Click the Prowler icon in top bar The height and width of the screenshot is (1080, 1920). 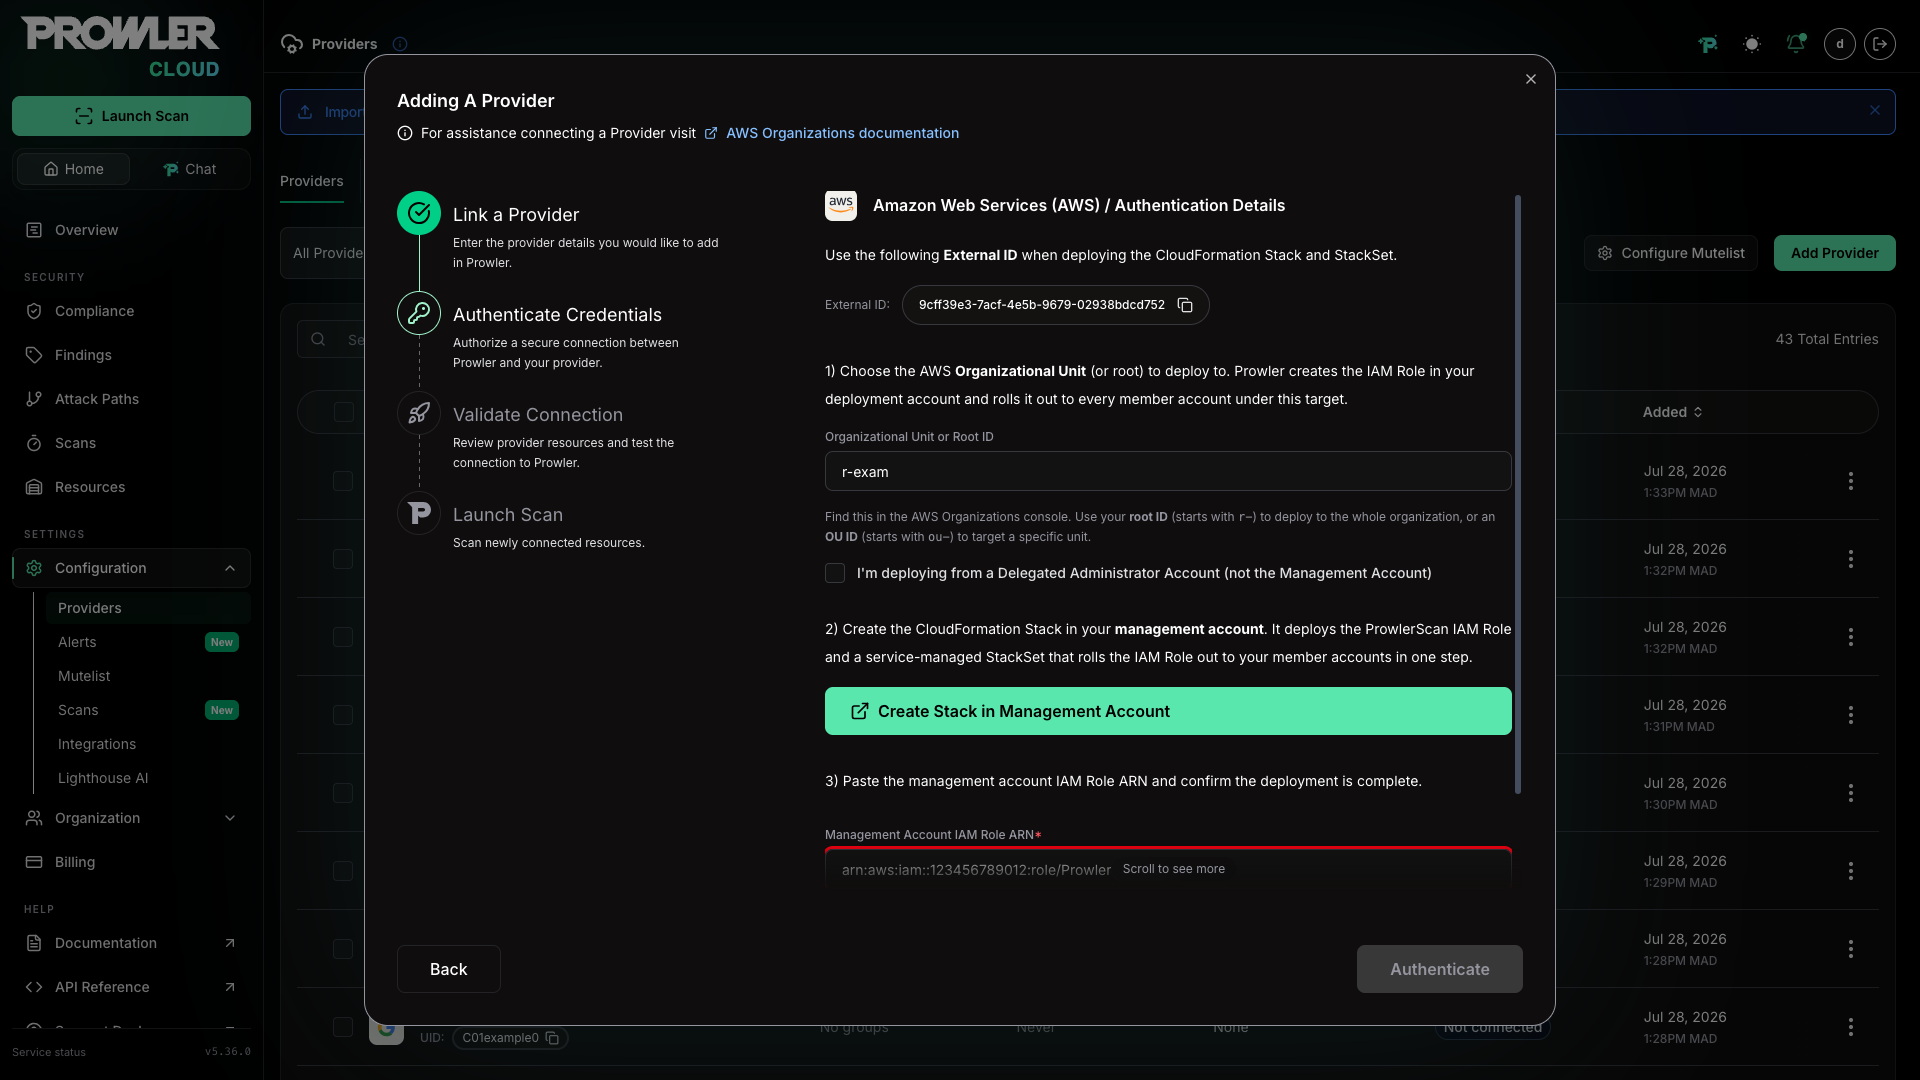point(1708,44)
